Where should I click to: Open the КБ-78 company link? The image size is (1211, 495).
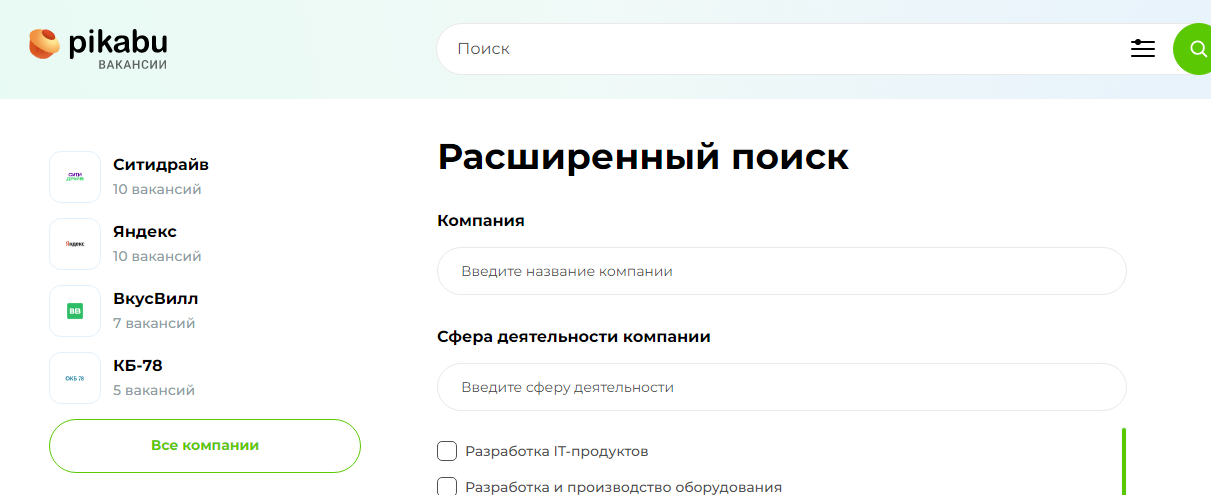(138, 366)
